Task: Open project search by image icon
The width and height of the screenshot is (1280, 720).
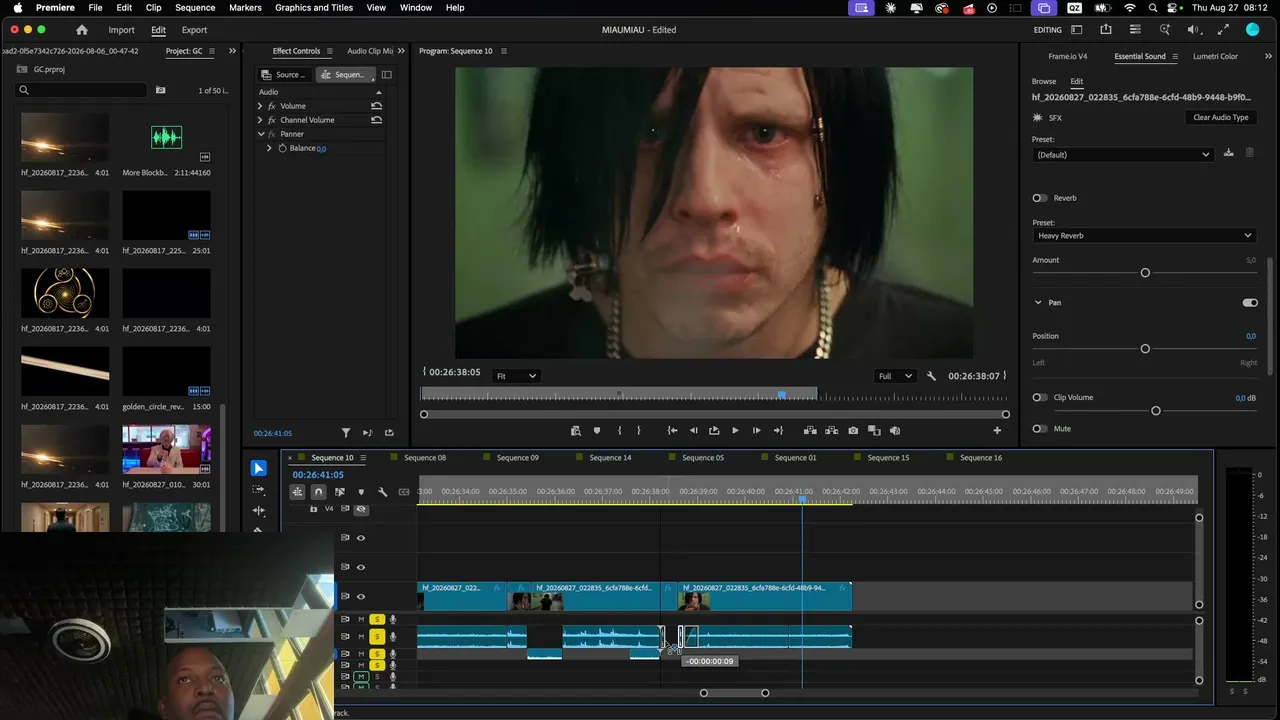Action: tap(160, 90)
